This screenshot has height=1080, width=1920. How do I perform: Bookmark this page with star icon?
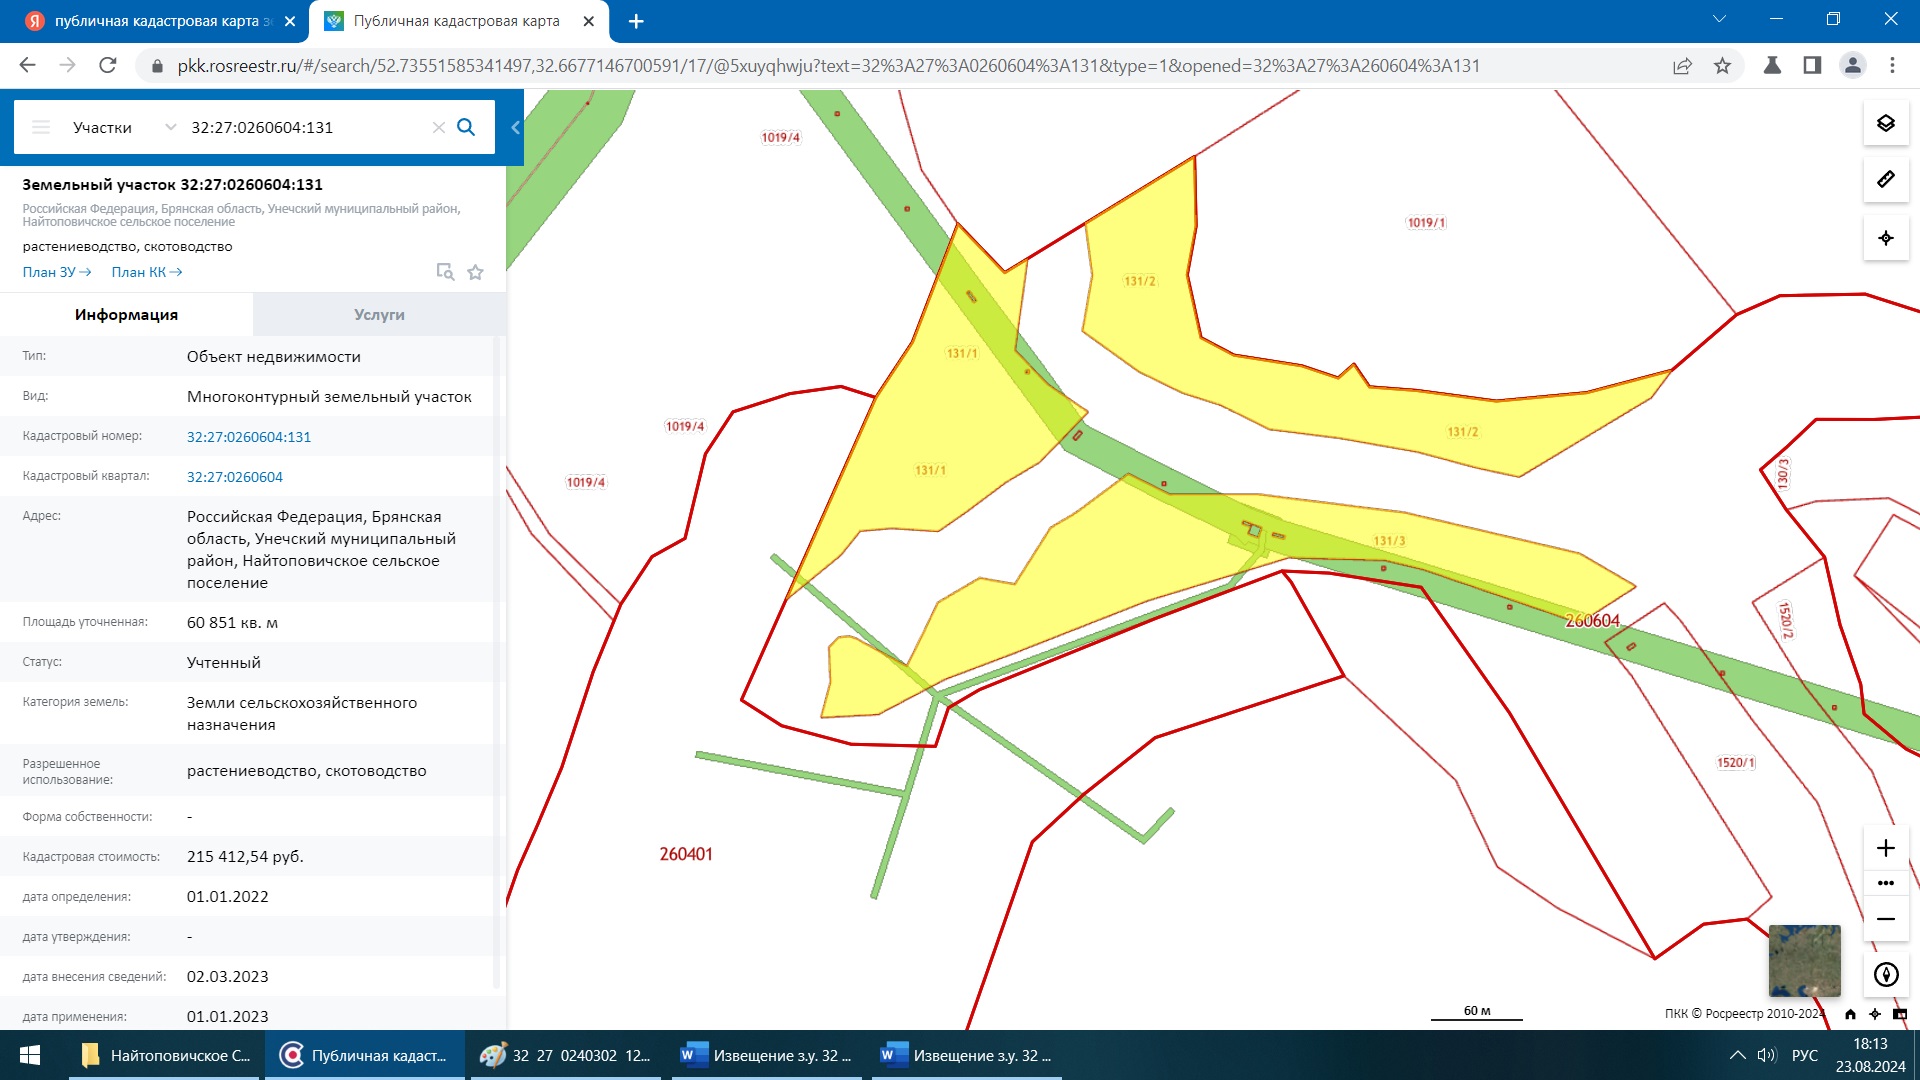1722,65
